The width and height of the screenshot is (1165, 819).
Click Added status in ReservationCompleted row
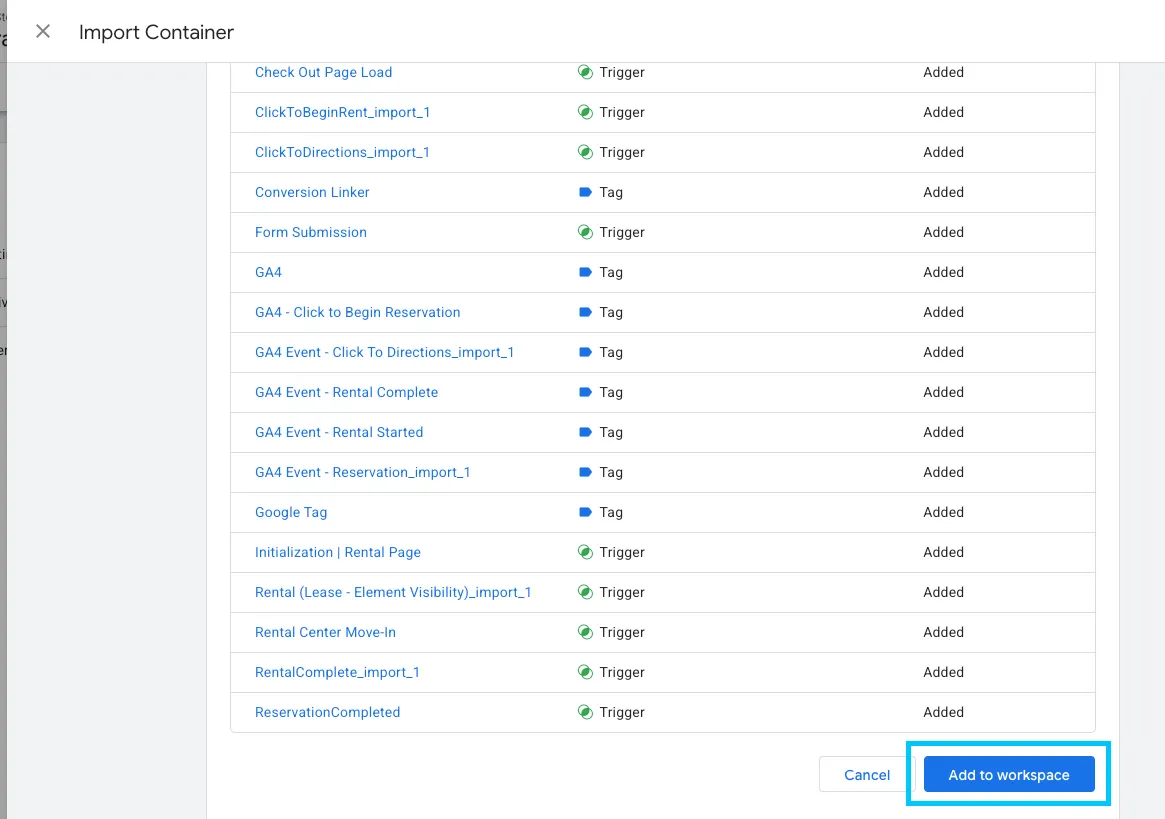click(944, 713)
